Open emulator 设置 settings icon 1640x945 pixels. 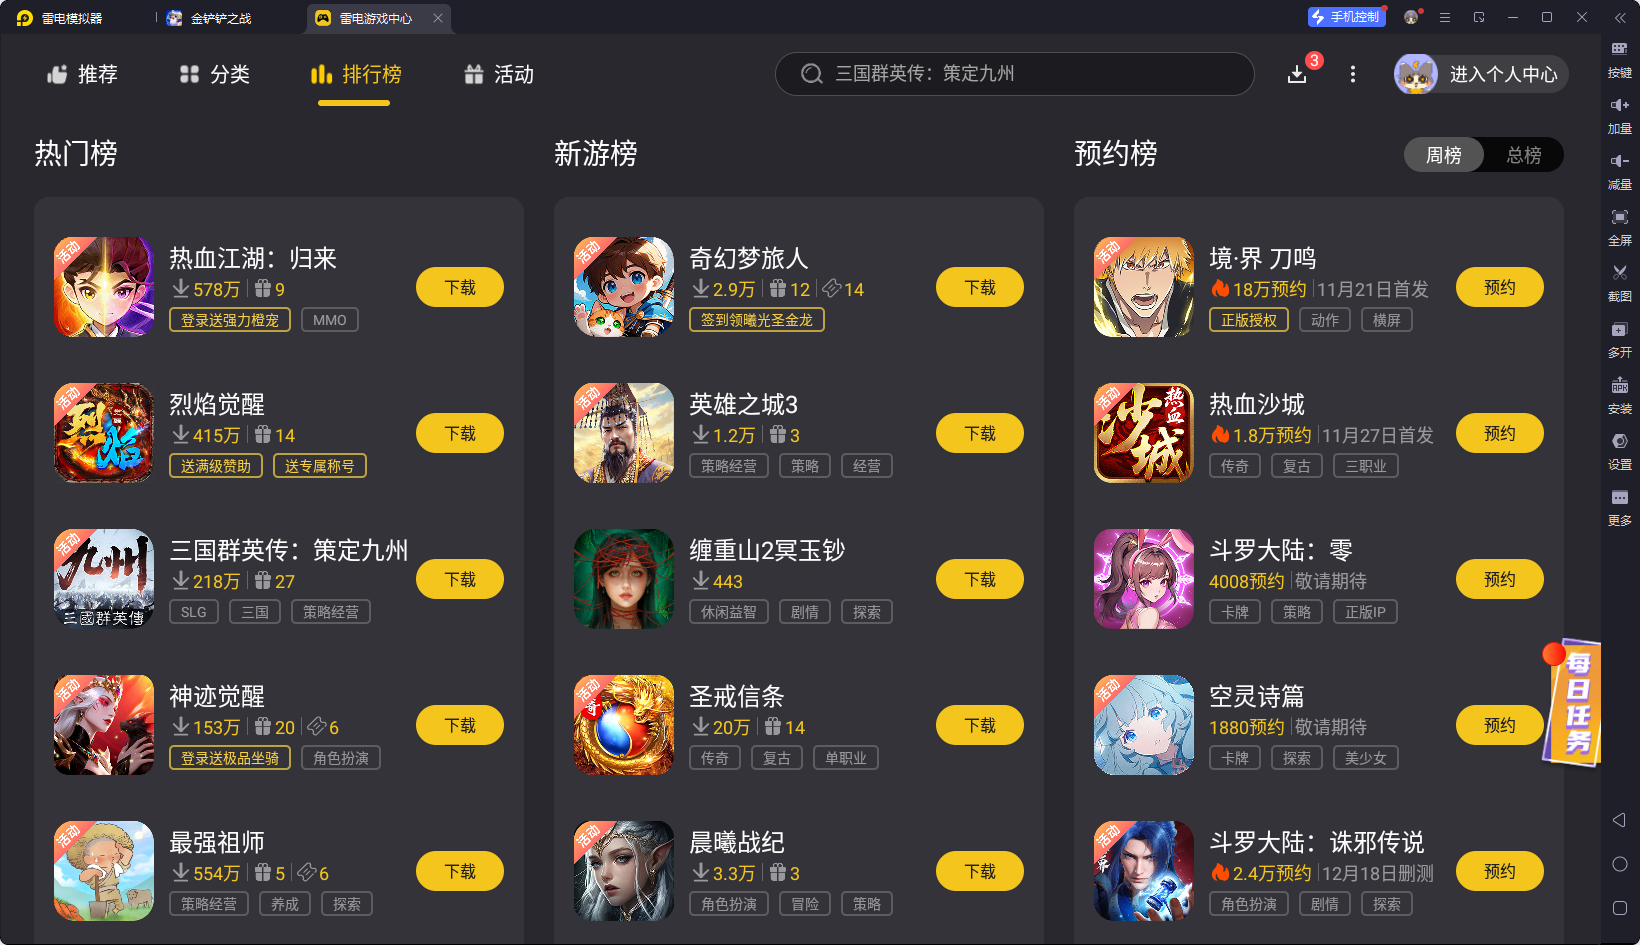[x=1619, y=451]
